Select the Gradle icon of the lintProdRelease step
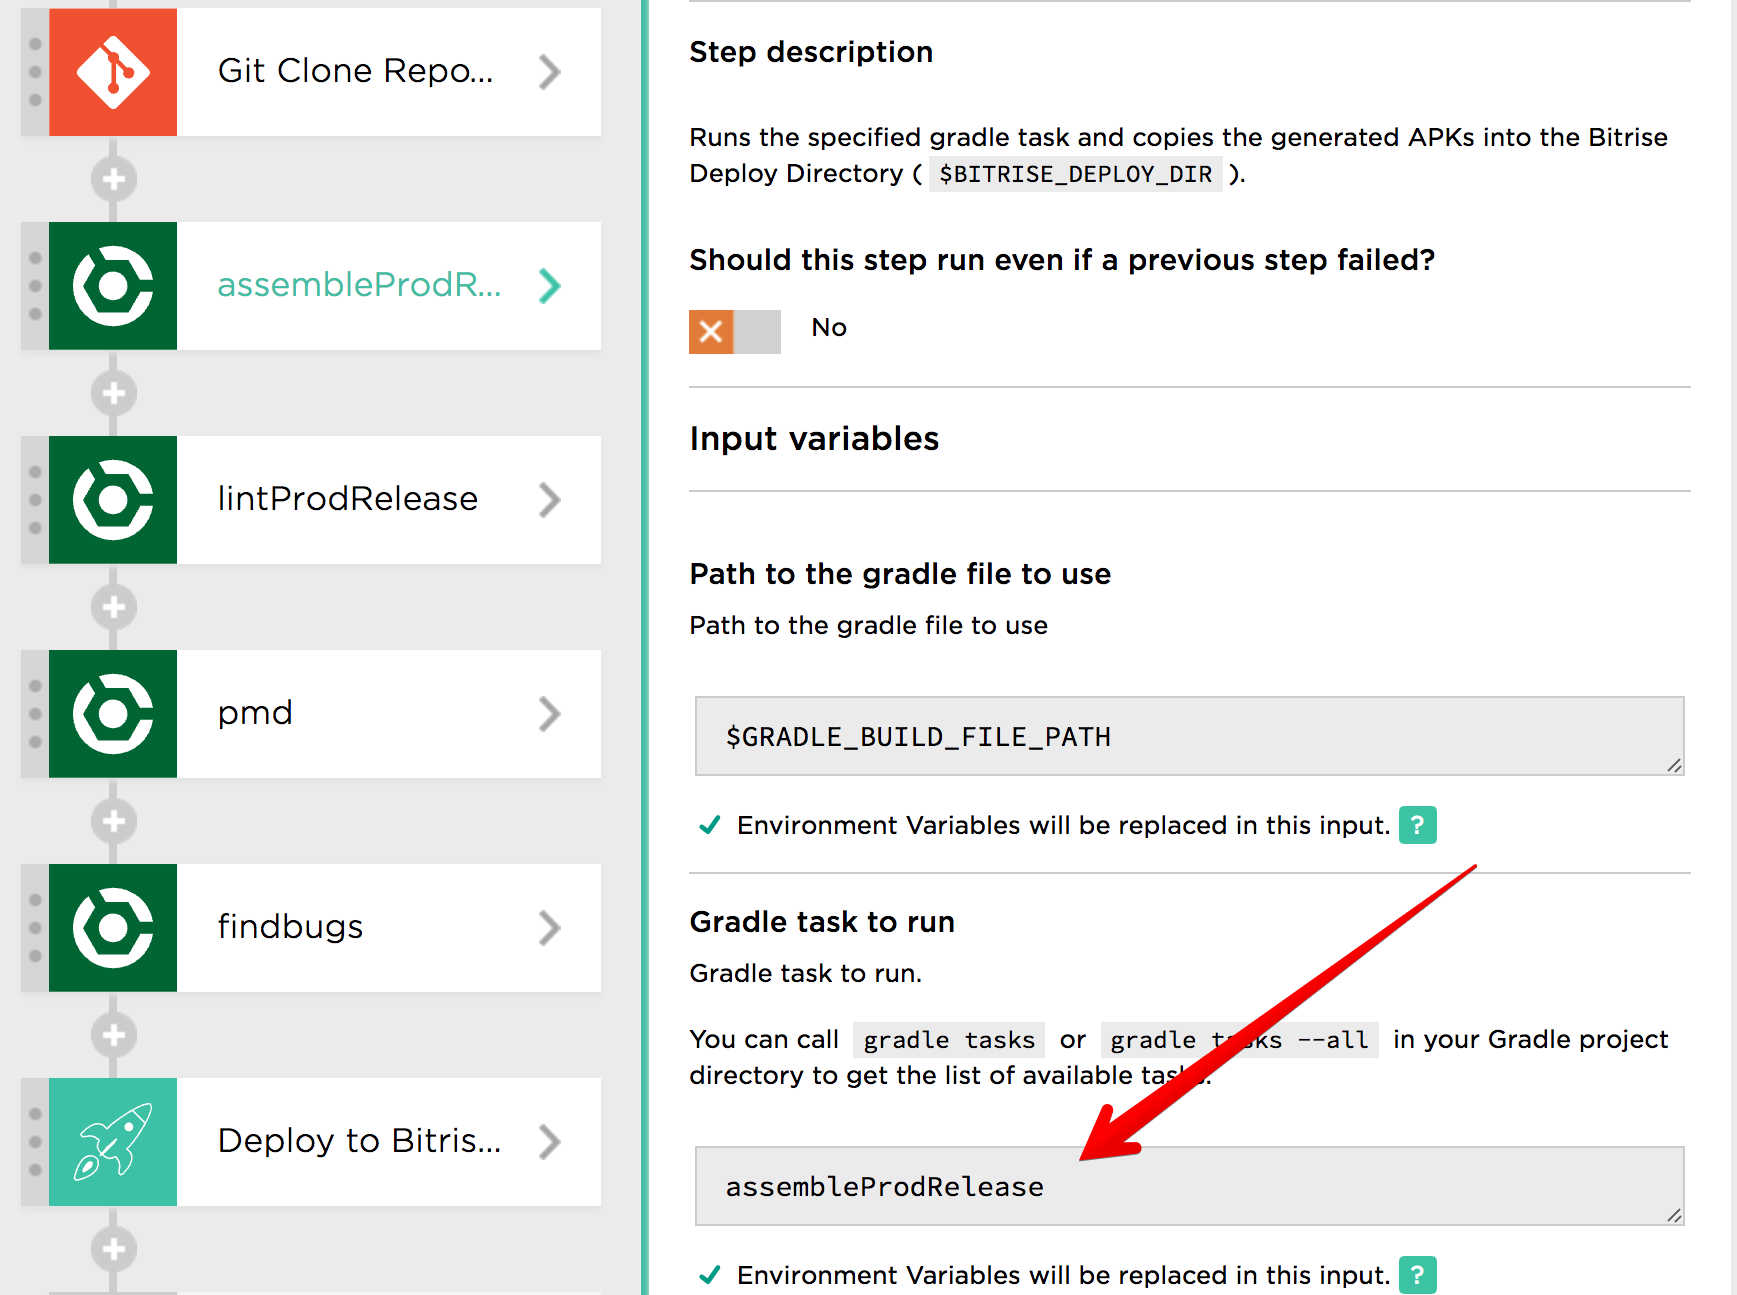Viewport: 1737px width, 1295px height. [112, 500]
